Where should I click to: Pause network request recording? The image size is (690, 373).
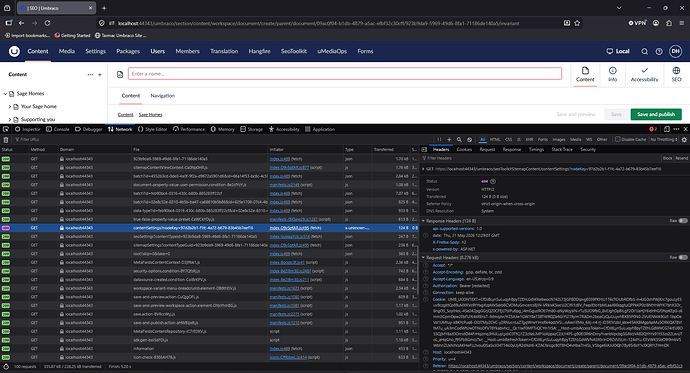439,139
